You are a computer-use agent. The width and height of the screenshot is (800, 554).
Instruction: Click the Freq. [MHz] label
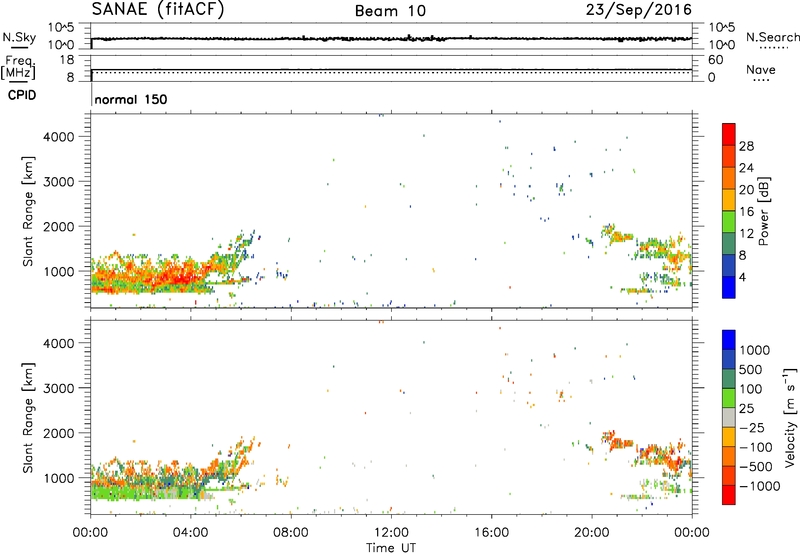[18, 67]
